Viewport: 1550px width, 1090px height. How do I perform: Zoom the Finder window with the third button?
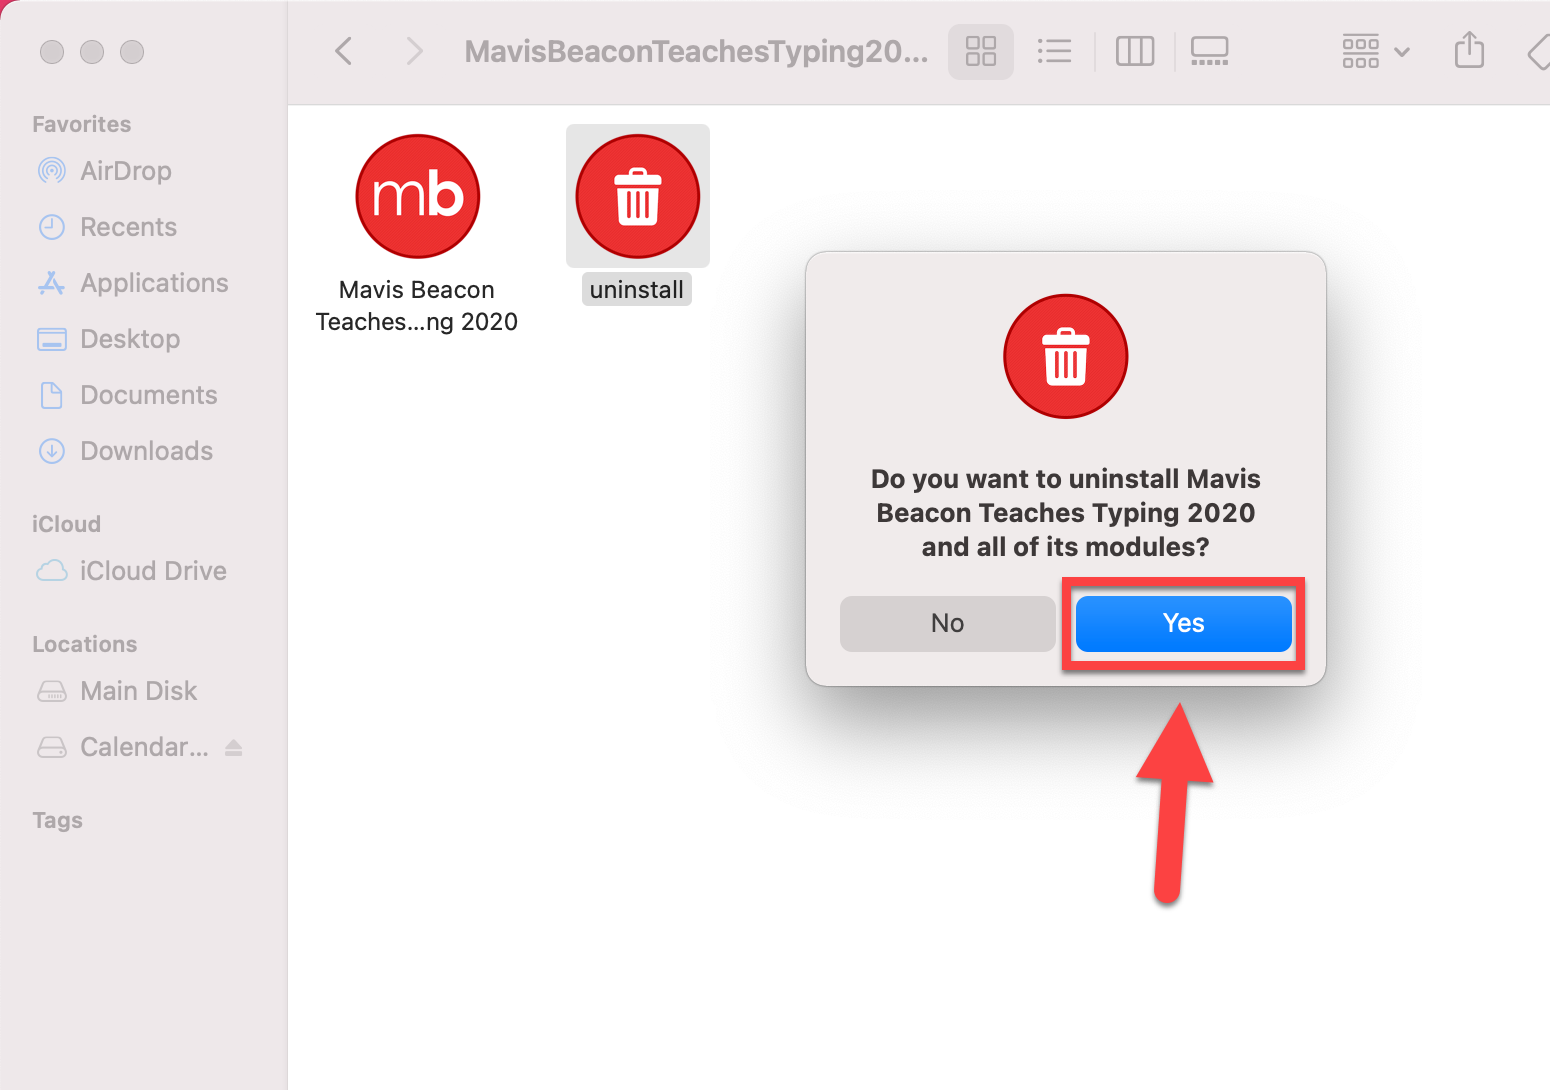point(132,52)
